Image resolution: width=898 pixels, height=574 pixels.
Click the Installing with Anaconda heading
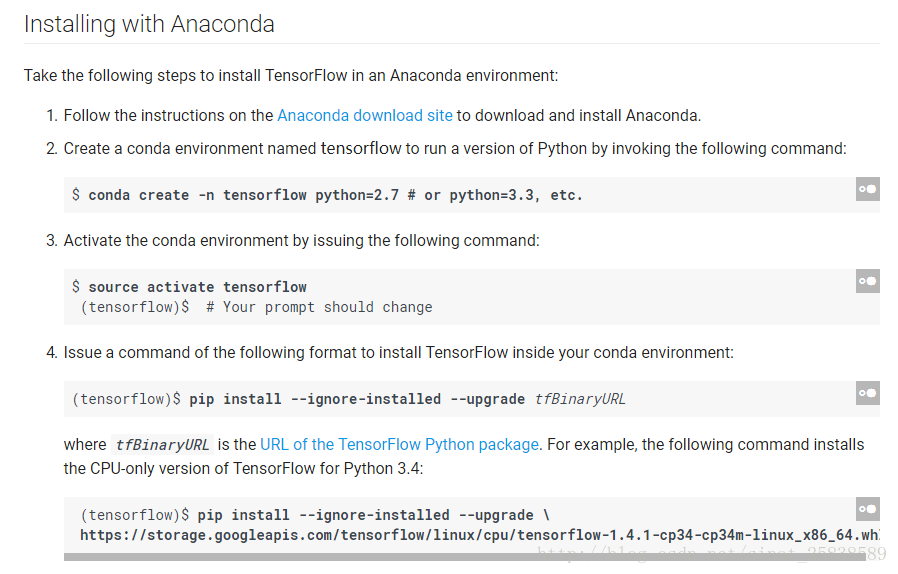pyautogui.click(x=149, y=24)
